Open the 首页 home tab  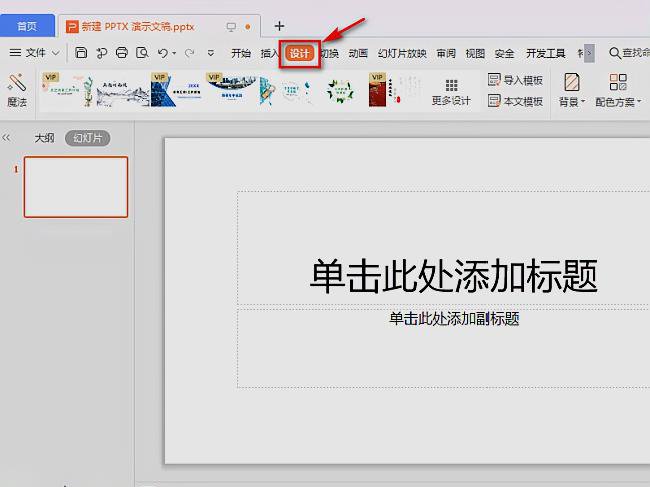click(x=27, y=26)
